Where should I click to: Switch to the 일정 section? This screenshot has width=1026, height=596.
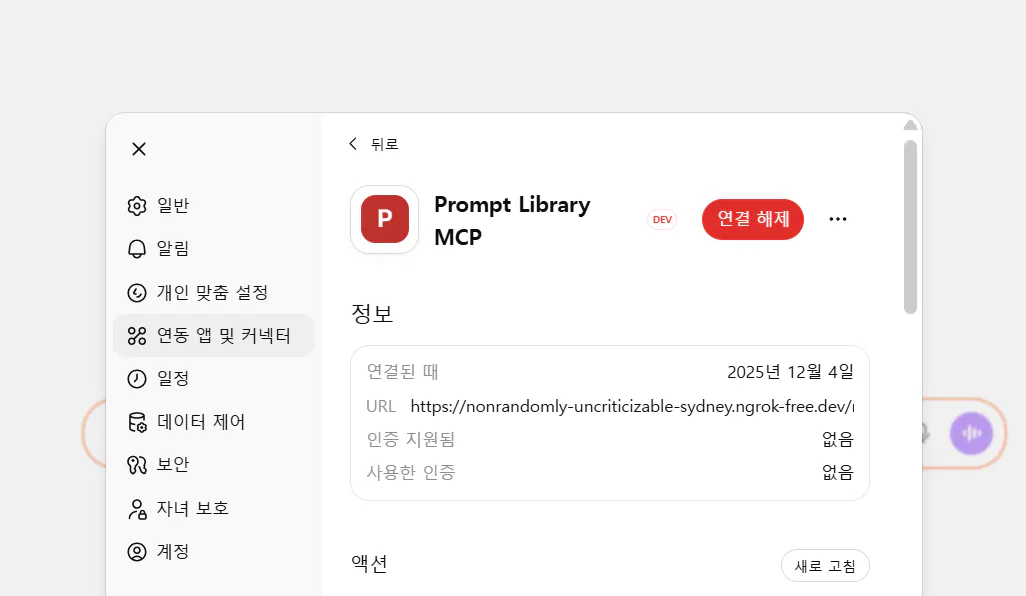136,378
